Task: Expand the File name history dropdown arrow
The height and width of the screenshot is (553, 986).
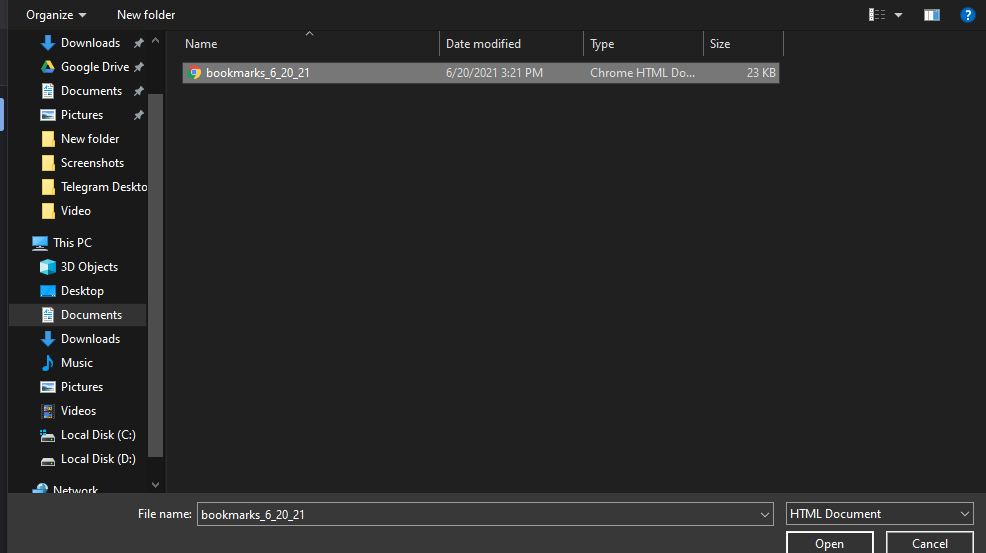Action: click(765, 515)
